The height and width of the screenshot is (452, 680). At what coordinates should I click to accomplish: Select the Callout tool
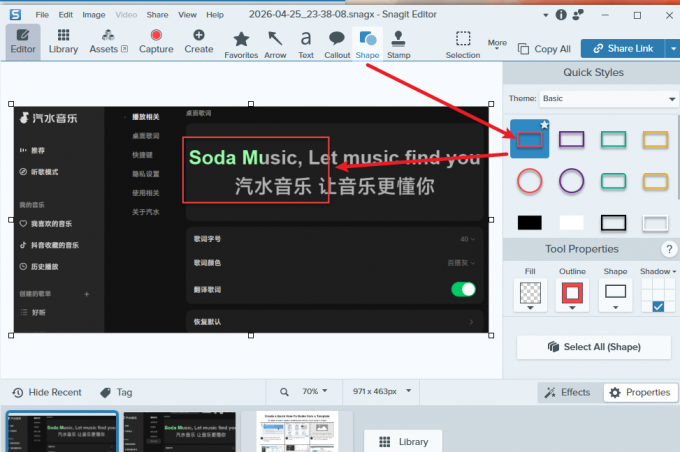(337, 44)
